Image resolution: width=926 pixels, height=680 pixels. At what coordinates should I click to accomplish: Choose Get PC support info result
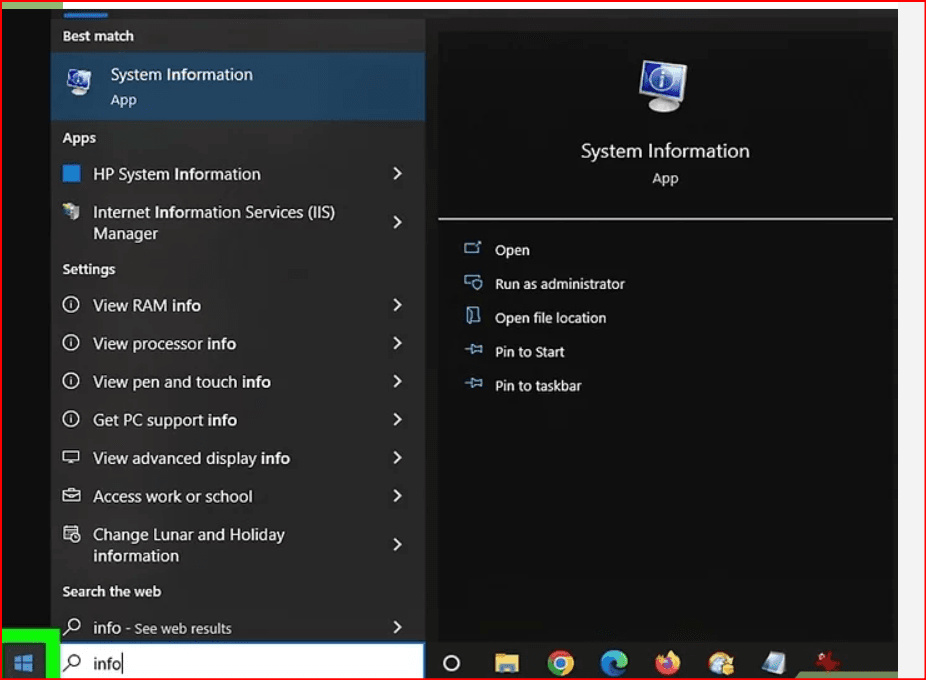click(165, 420)
